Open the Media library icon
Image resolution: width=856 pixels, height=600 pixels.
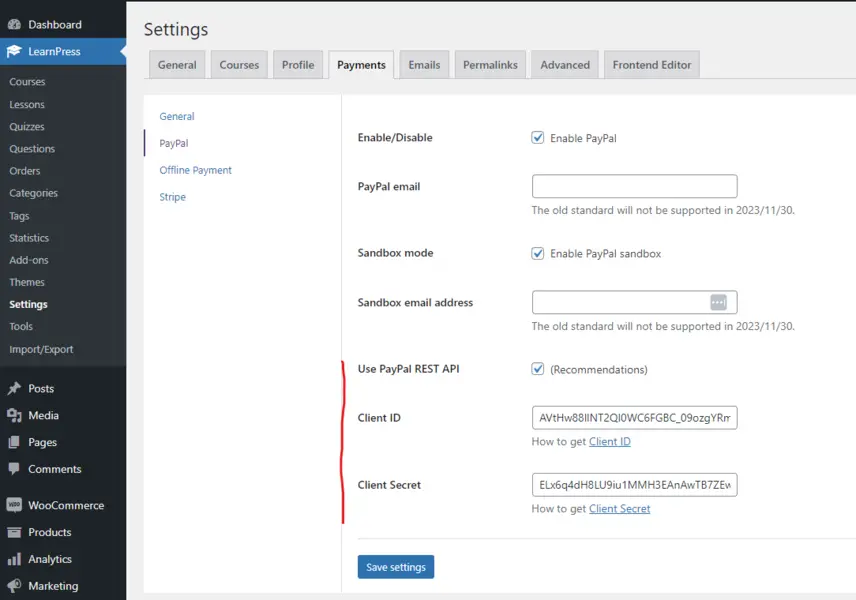13,415
